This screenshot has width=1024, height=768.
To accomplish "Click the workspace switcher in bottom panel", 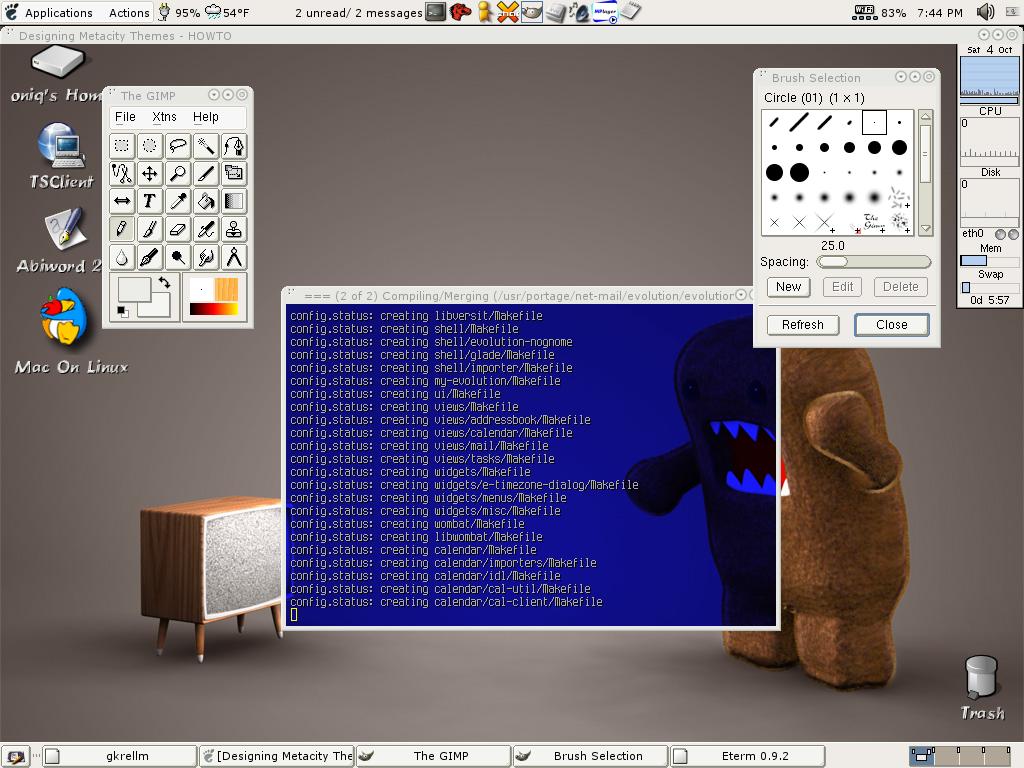I will [x=960, y=756].
